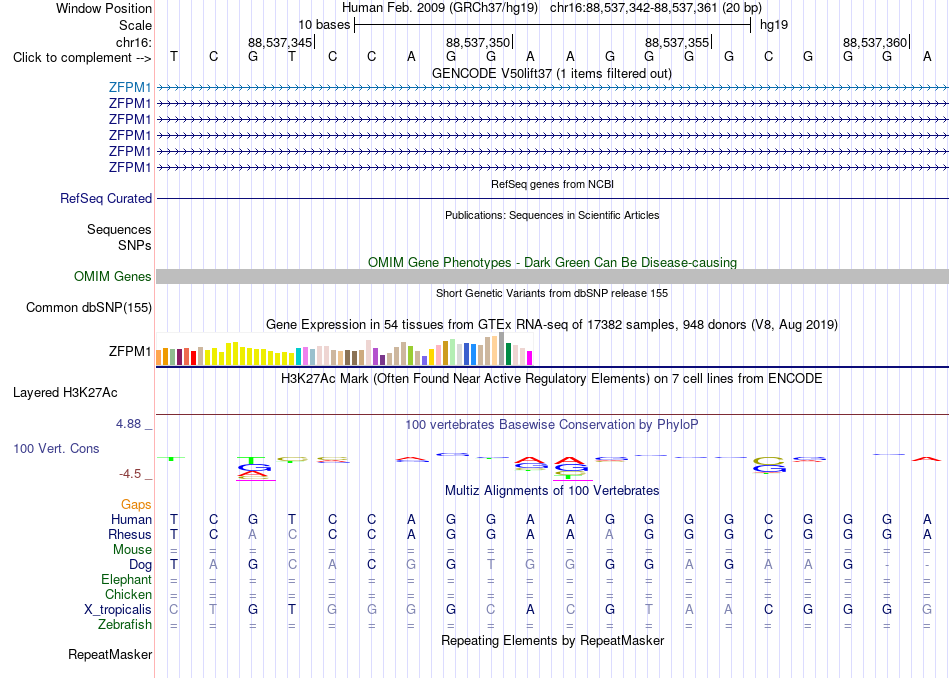
Task: Click the orange Gaps label
Action: pos(136,504)
